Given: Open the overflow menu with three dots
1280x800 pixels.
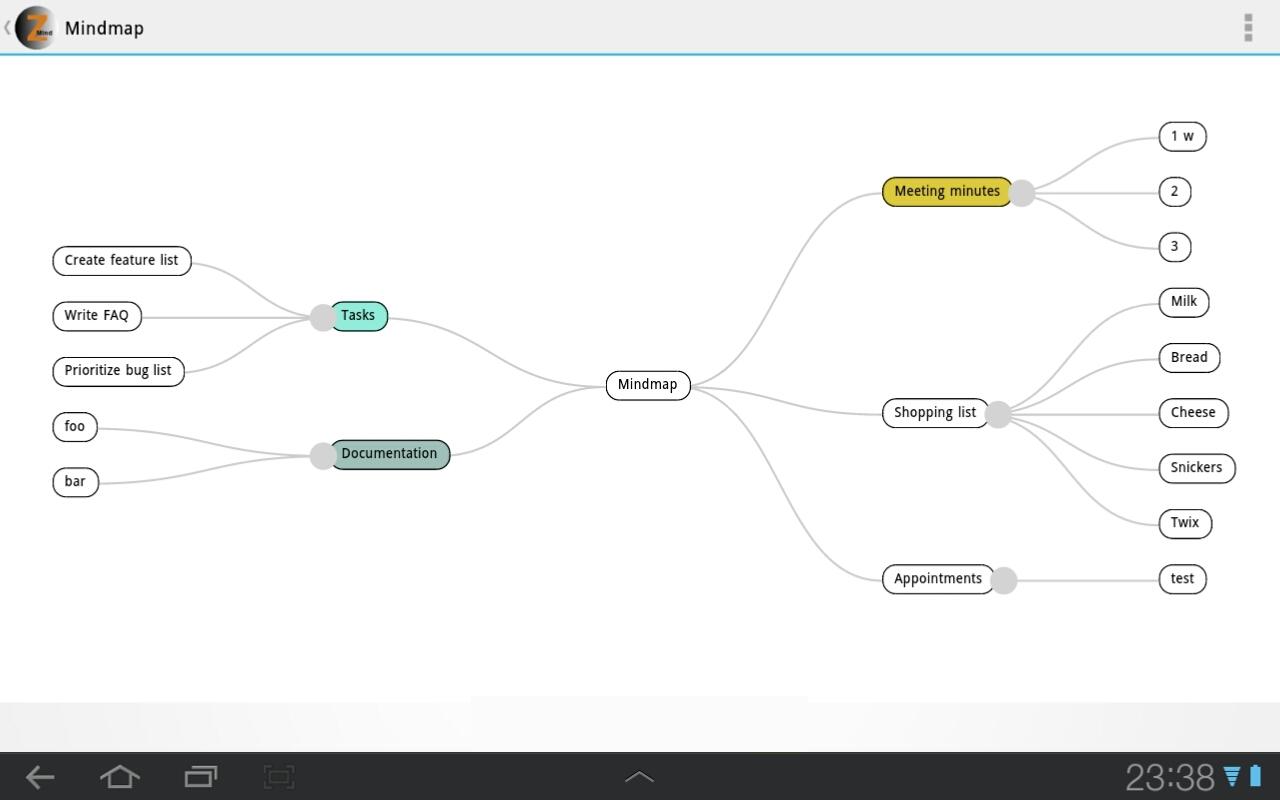Looking at the screenshot, I should click(1248, 27).
